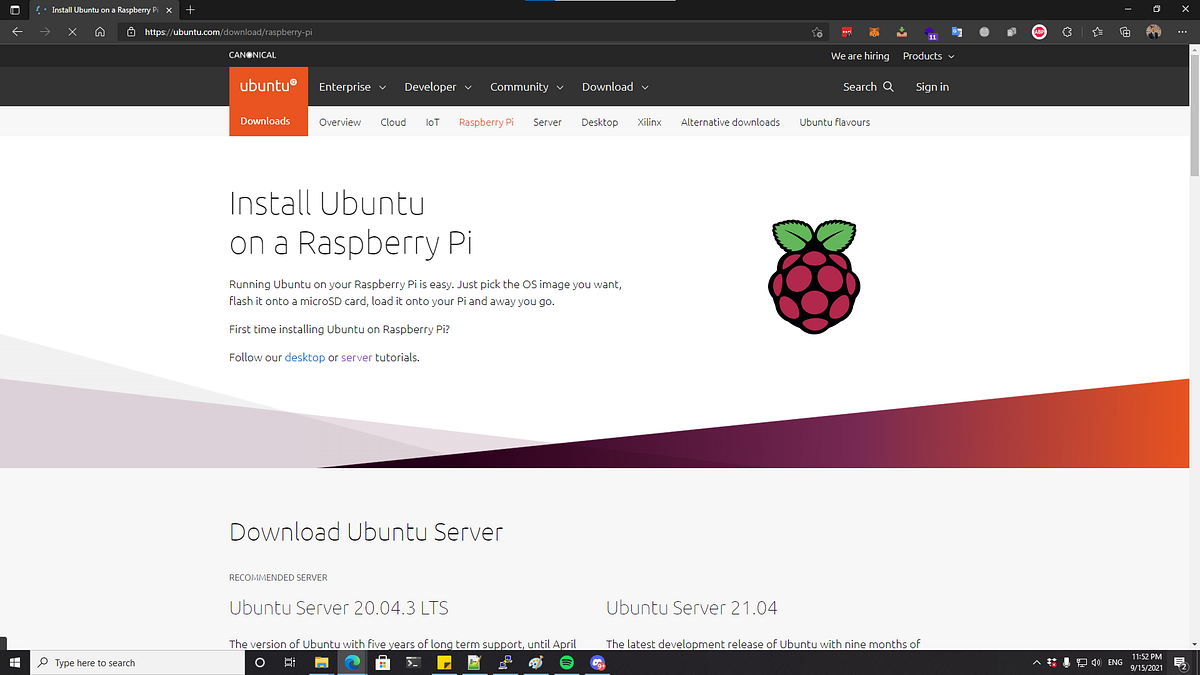The image size is (1200, 675).
Task: Switch to the Desktop tab
Action: [x=600, y=122]
